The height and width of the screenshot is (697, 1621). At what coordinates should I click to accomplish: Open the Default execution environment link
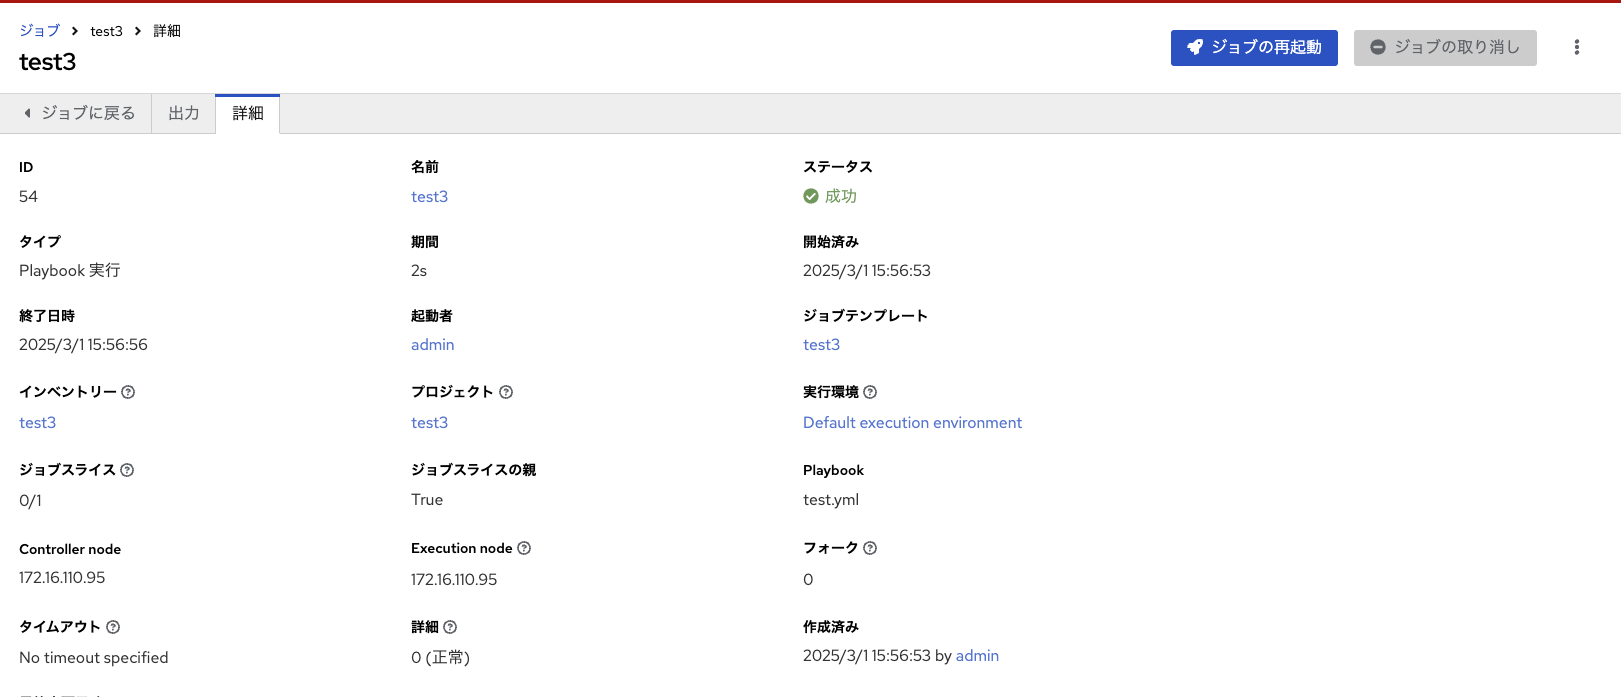tap(912, 422)
